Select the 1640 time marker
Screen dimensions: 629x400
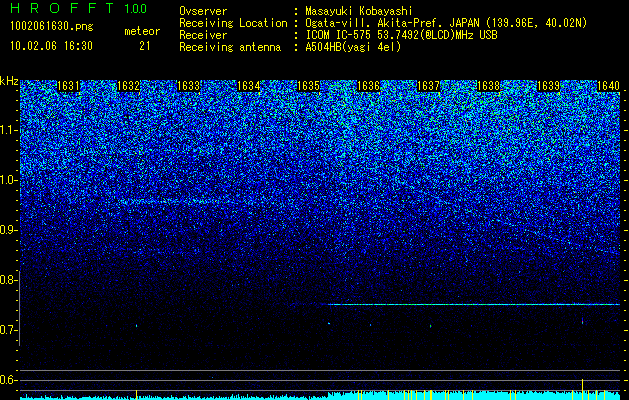(x=608, y=86)
